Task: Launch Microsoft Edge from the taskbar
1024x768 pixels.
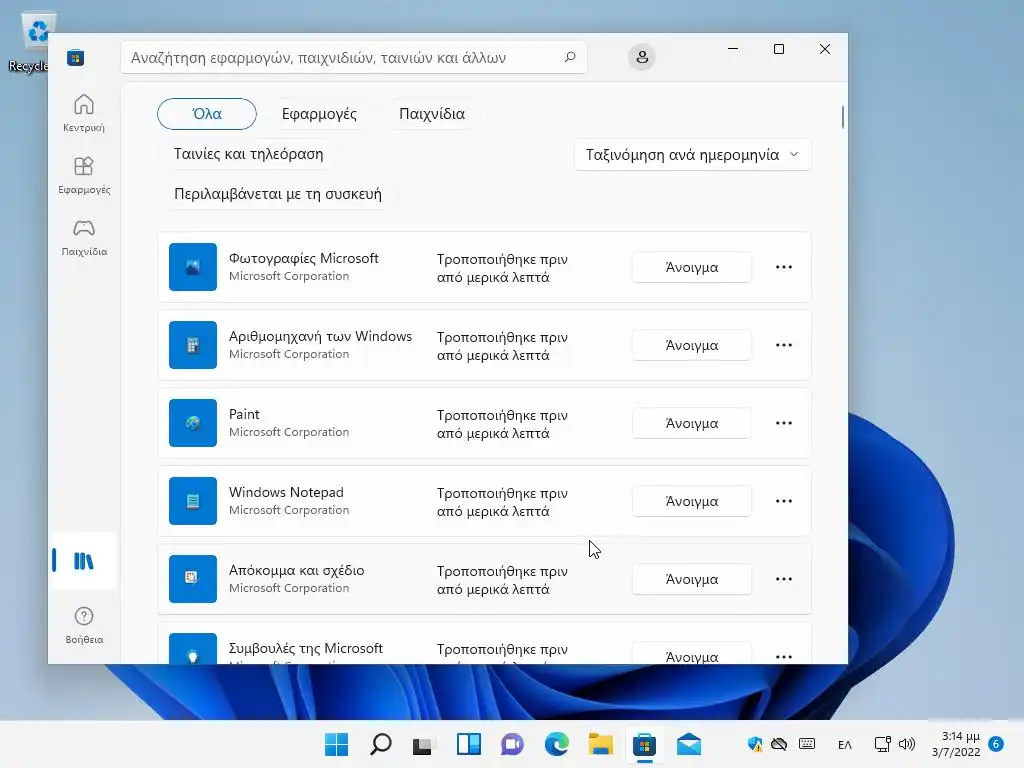Action: (556, 744)
